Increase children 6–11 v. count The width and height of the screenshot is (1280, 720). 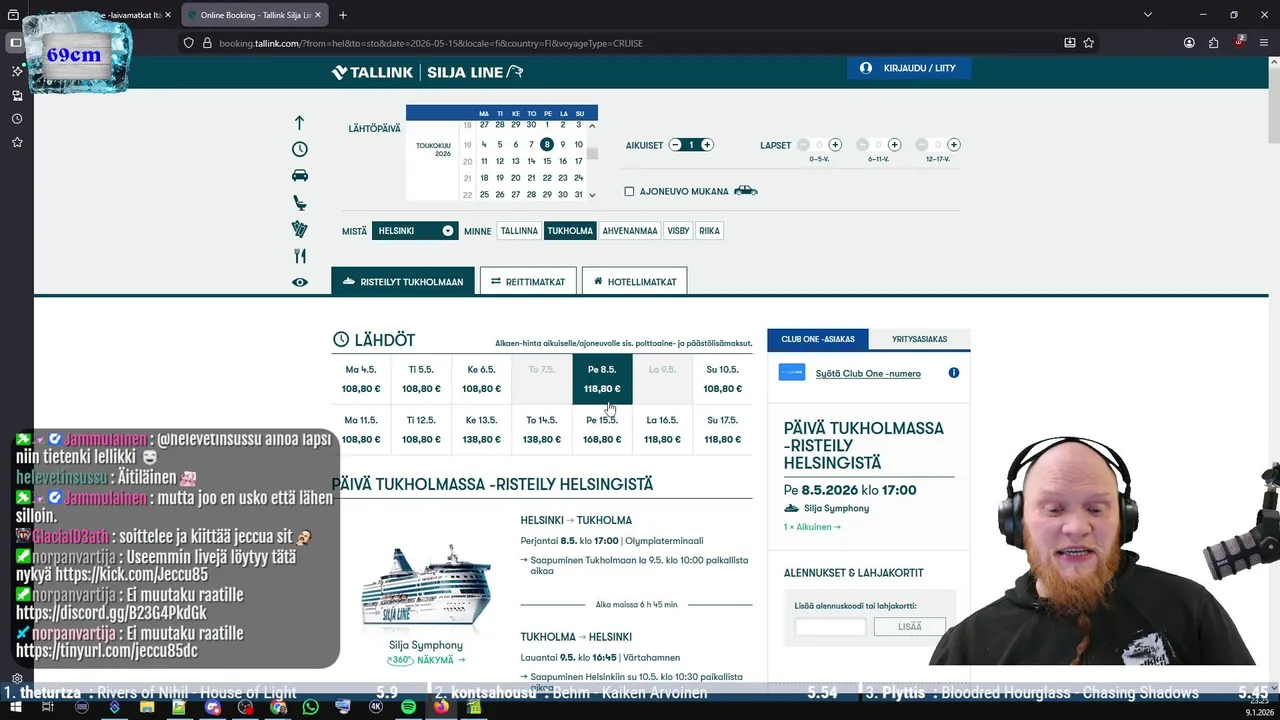895,145
